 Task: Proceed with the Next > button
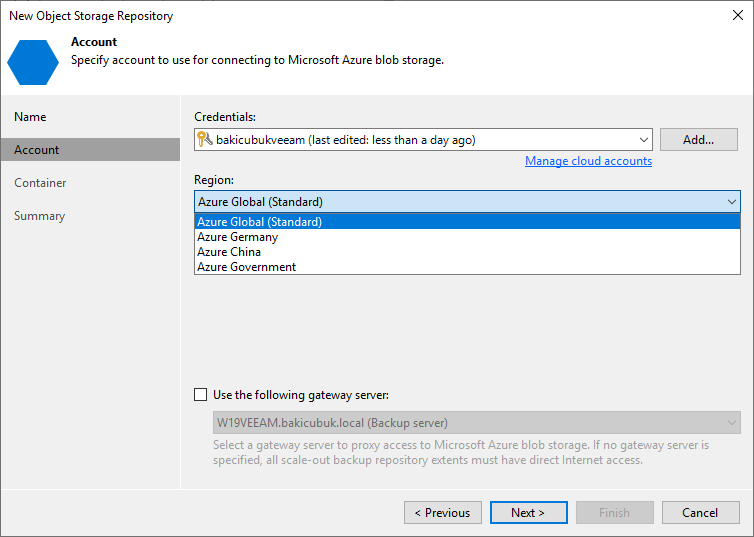528,512
